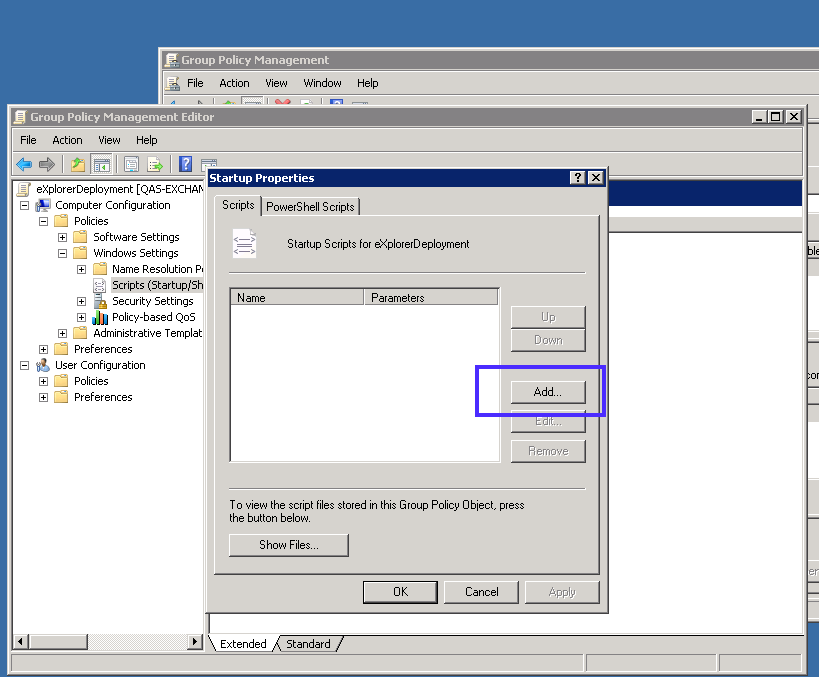The width and height of the screenshot is (819, 677).
Task: Switch to the Standard view tab
Action: click(308, 644)
